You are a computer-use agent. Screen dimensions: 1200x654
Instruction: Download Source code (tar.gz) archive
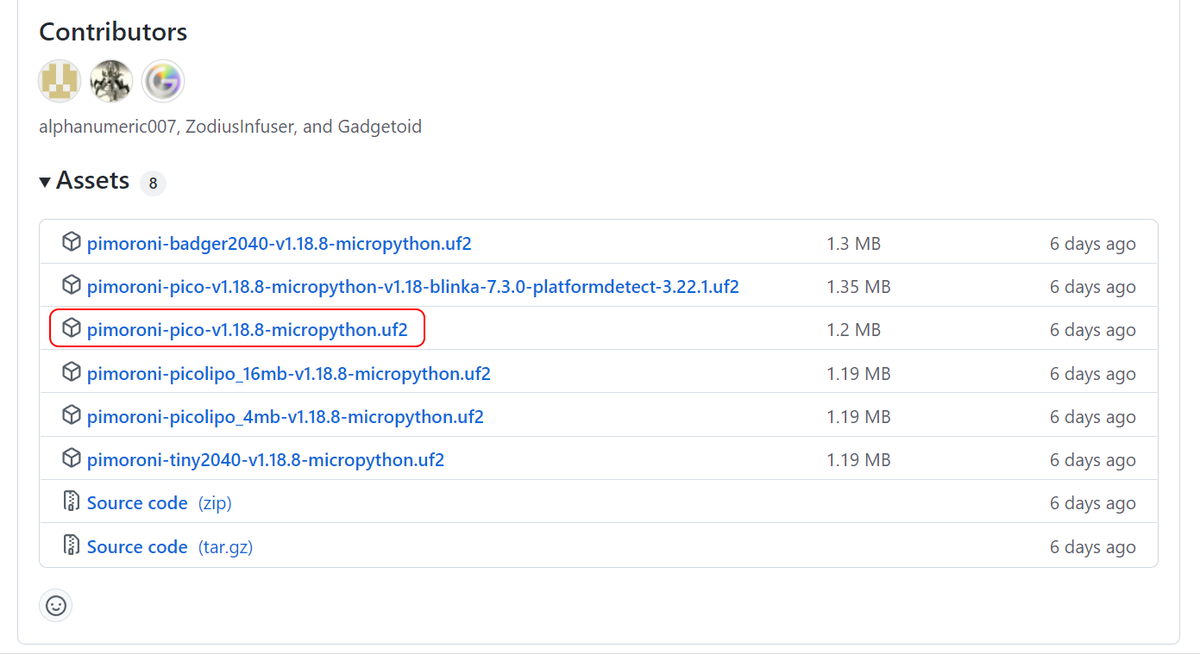pyautogui.click(x=137, y=547)
